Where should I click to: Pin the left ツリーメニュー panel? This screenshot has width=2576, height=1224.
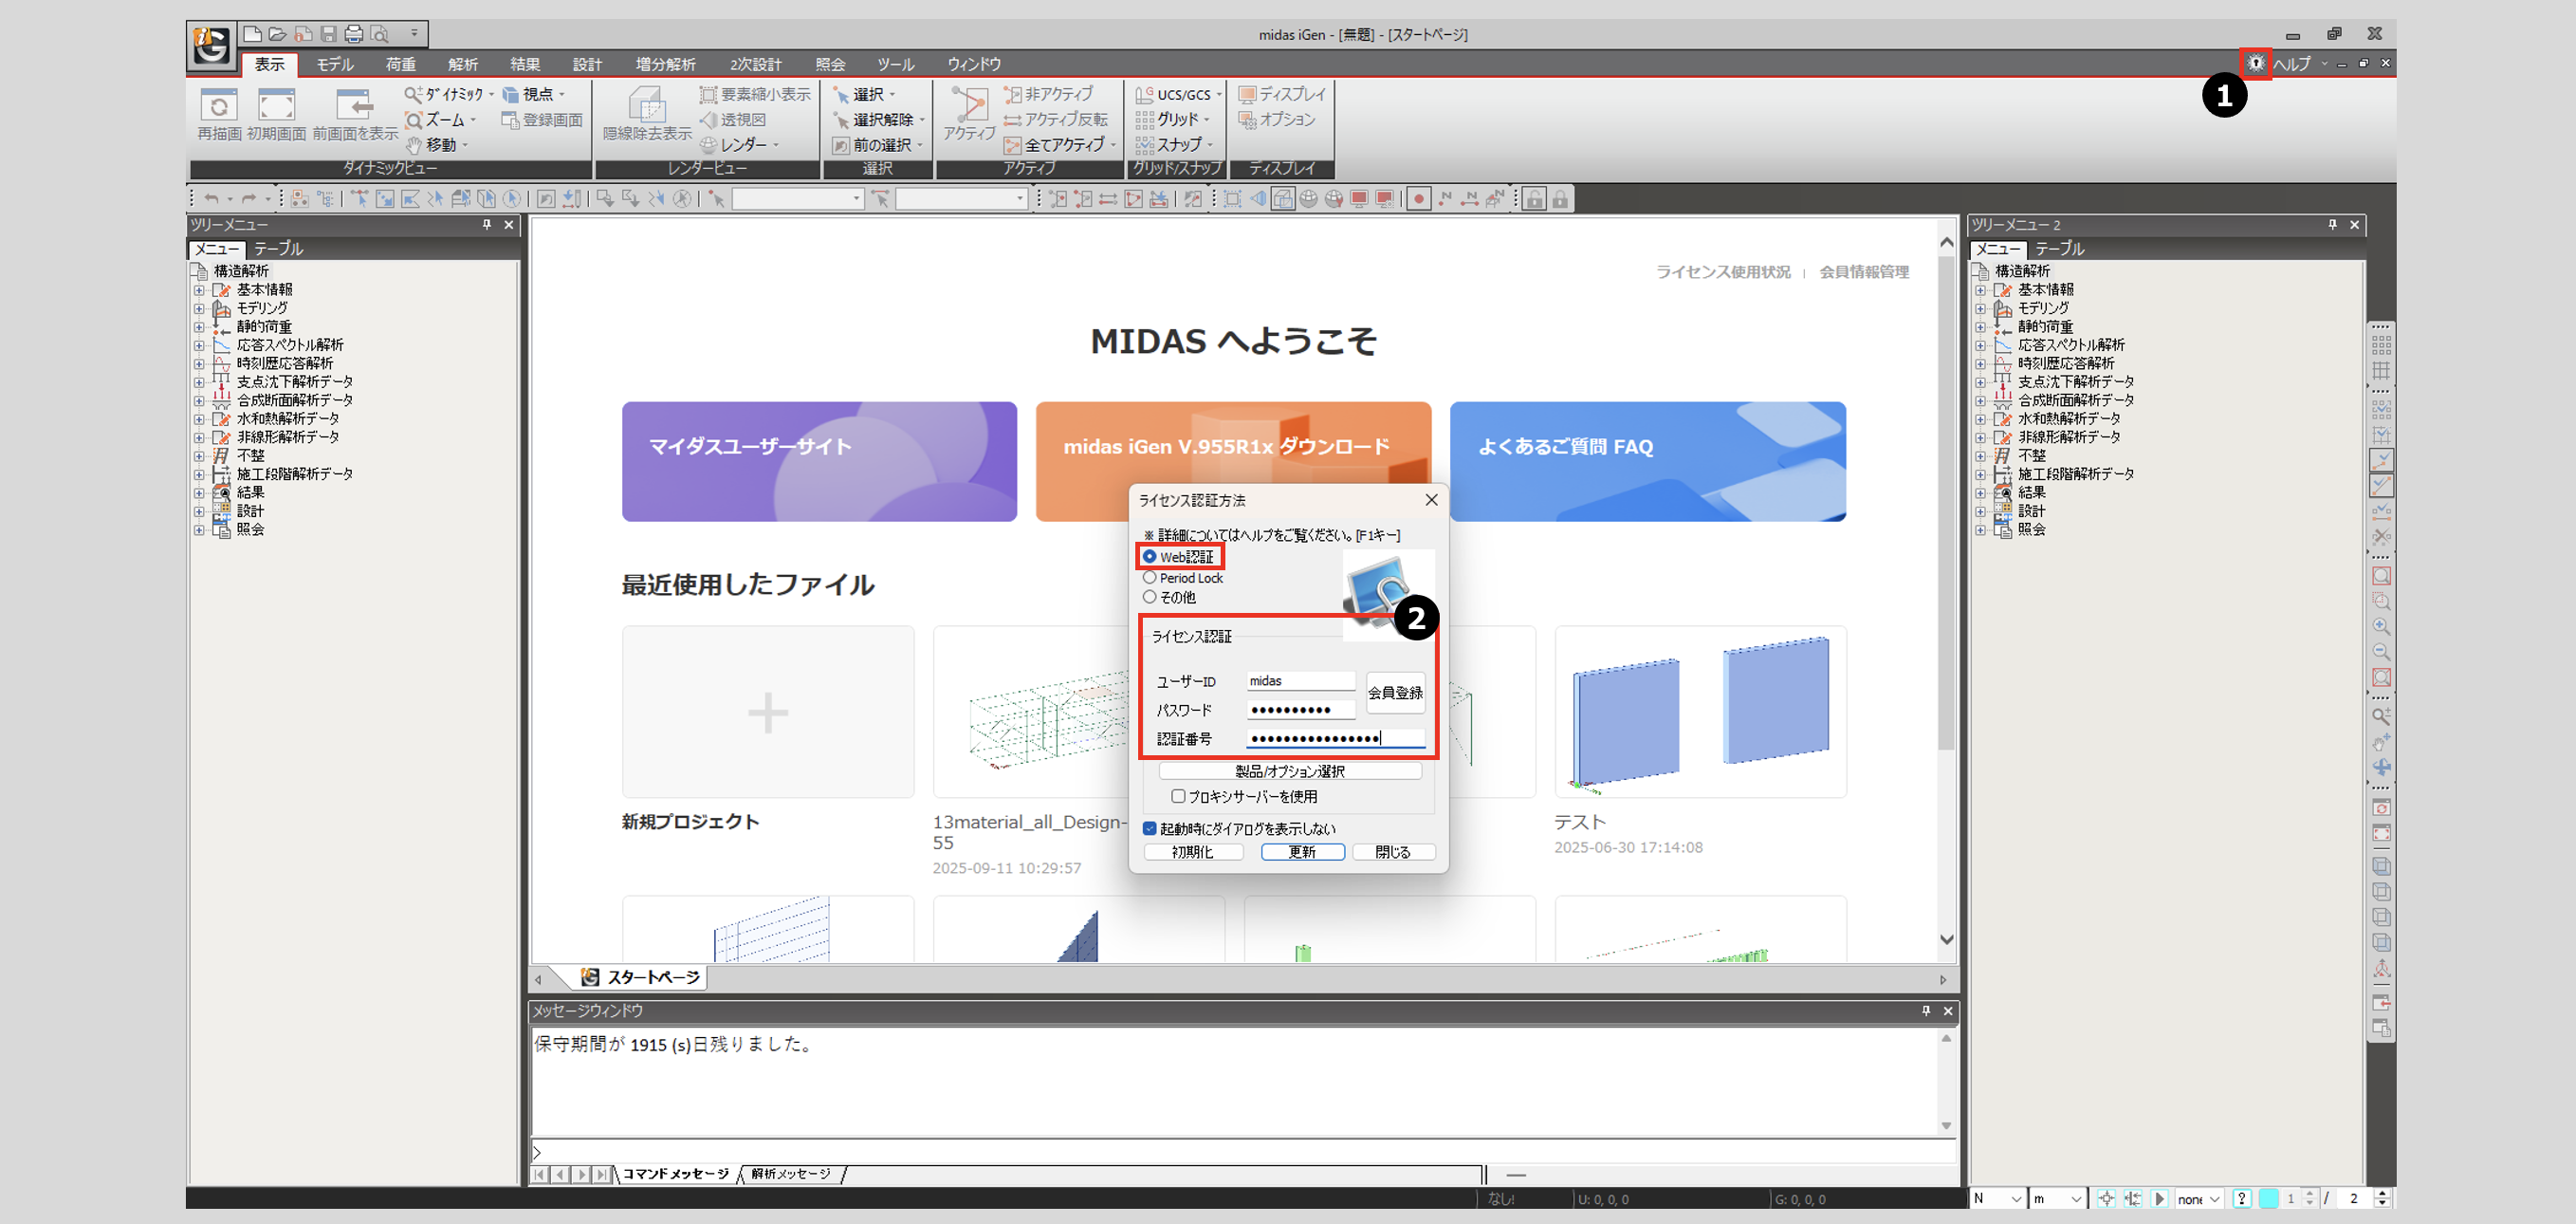487,225
